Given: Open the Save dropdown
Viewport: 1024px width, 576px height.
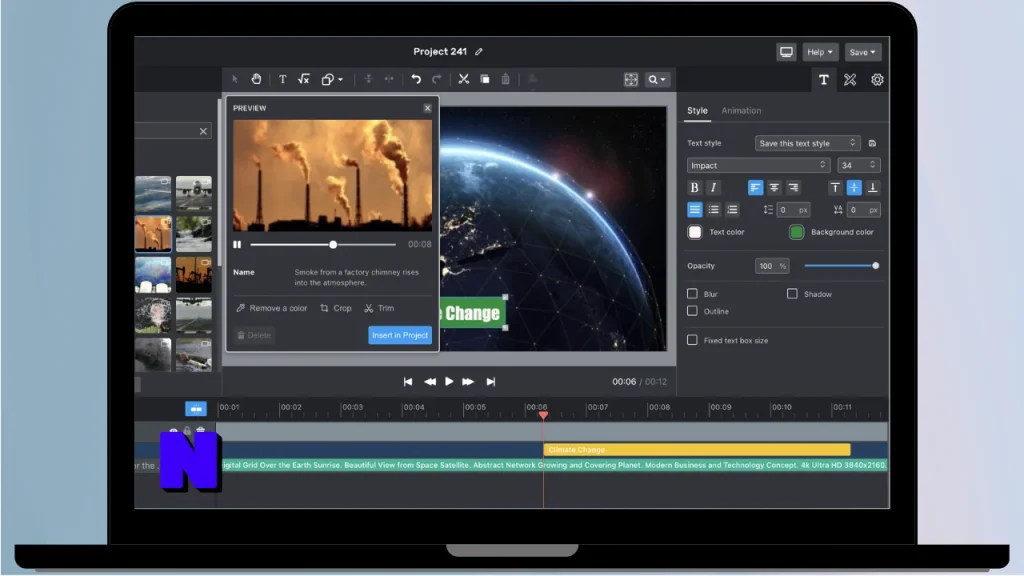Looking at the screenshot, I should click(x=862, y=52).
